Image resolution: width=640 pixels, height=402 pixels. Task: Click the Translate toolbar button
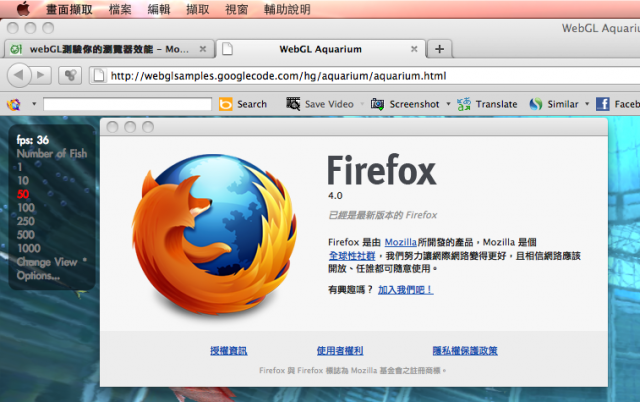click(487, 104)
